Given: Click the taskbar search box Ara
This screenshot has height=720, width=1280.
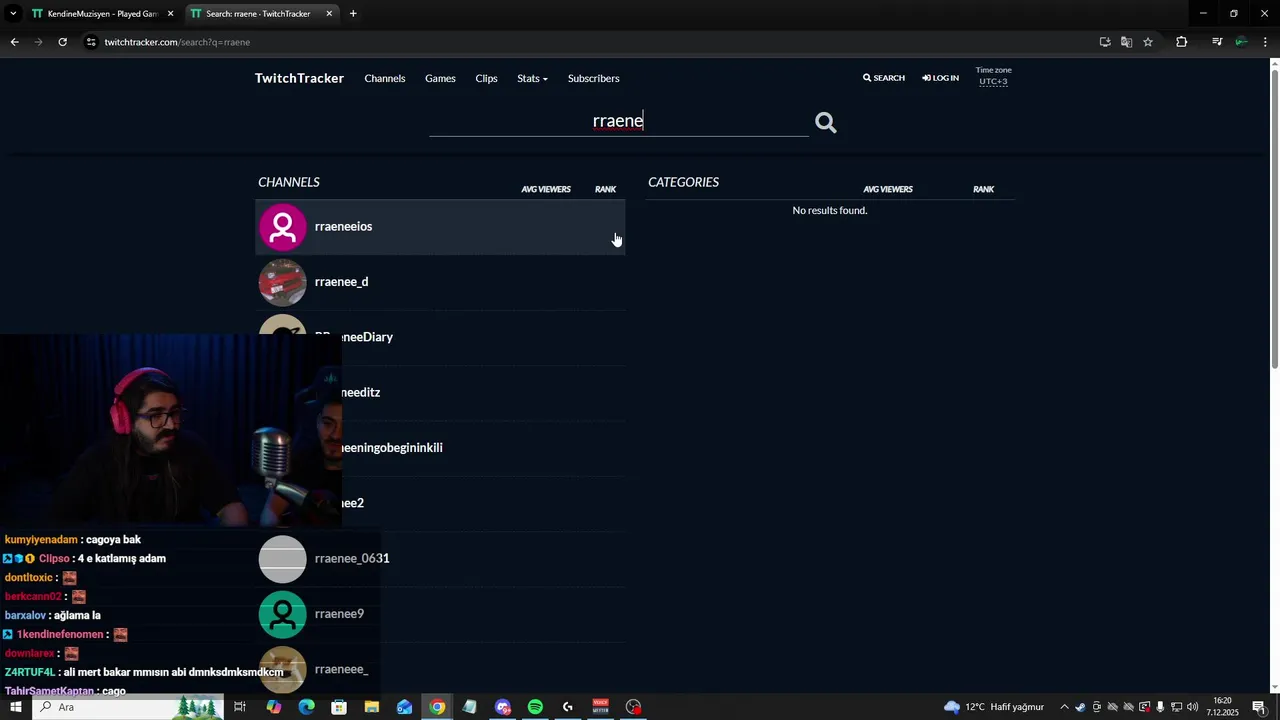Looking at the screenshot, I should point(128,707).
